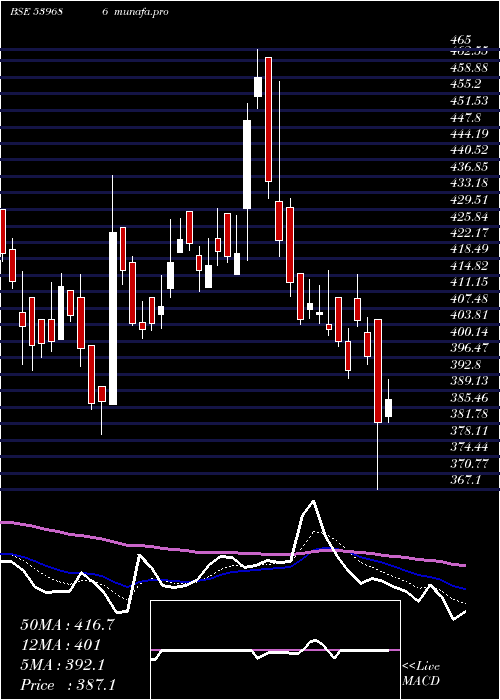Select the 411.15 price label

[x=469, y=282]
